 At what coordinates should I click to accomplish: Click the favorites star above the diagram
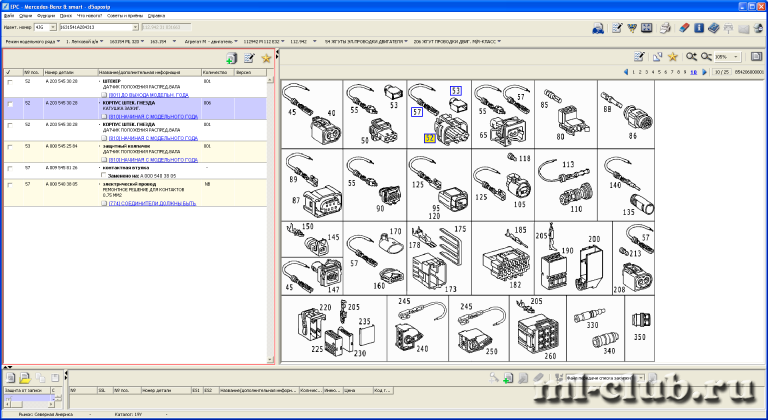pos(673,57)
